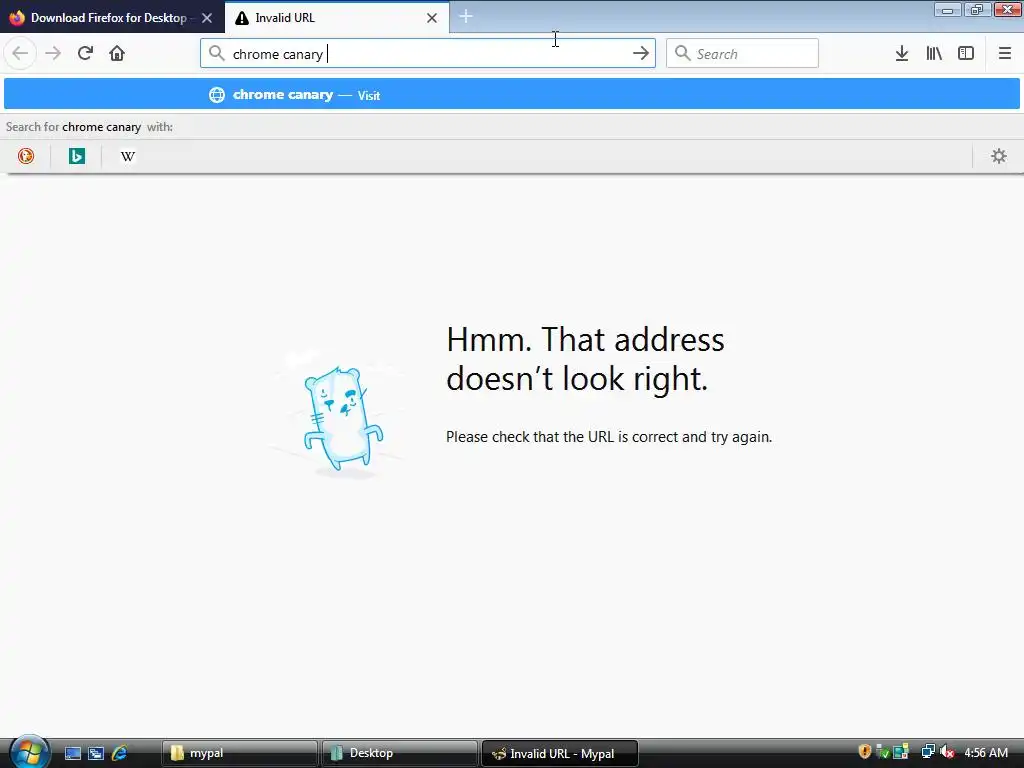The image size is (1024, 768).
Task: Launch Internet Explorer from quick launch
Action: [120, 753]
